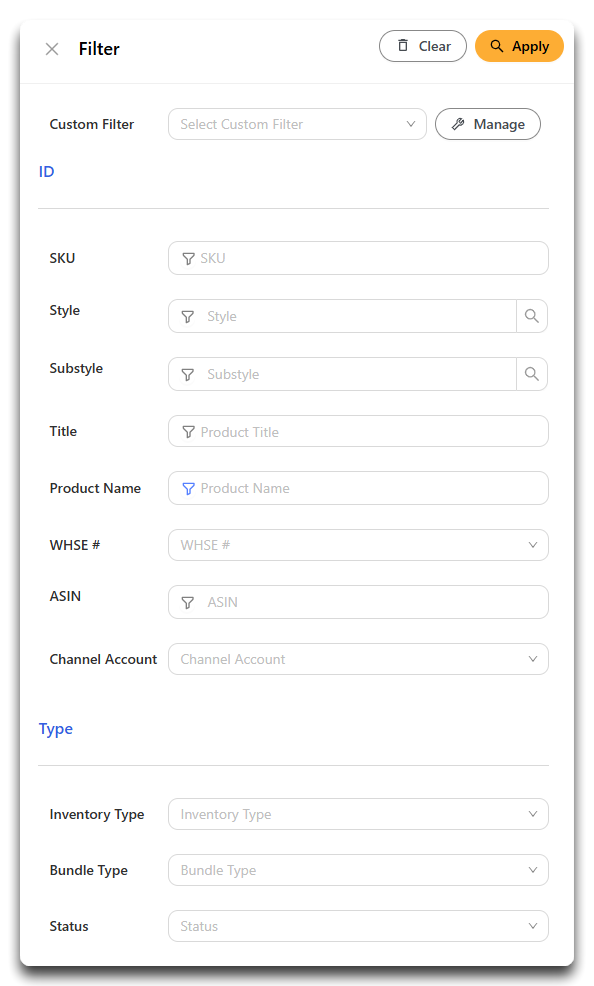This screenshot has height=986, width=594.
Task: Click the funnel icon in Style field
Action: click(x=187, y=316)
